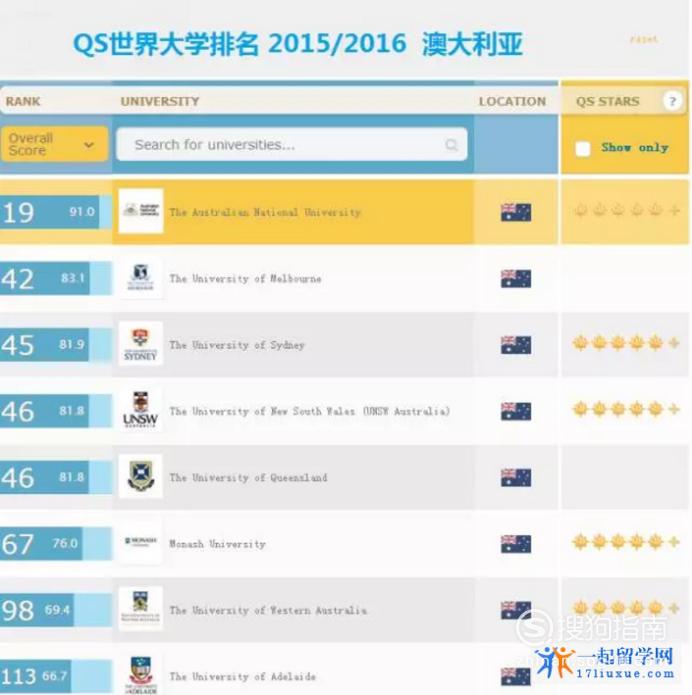
Task: Click the Australian National University logo
Action: [141, 211]
